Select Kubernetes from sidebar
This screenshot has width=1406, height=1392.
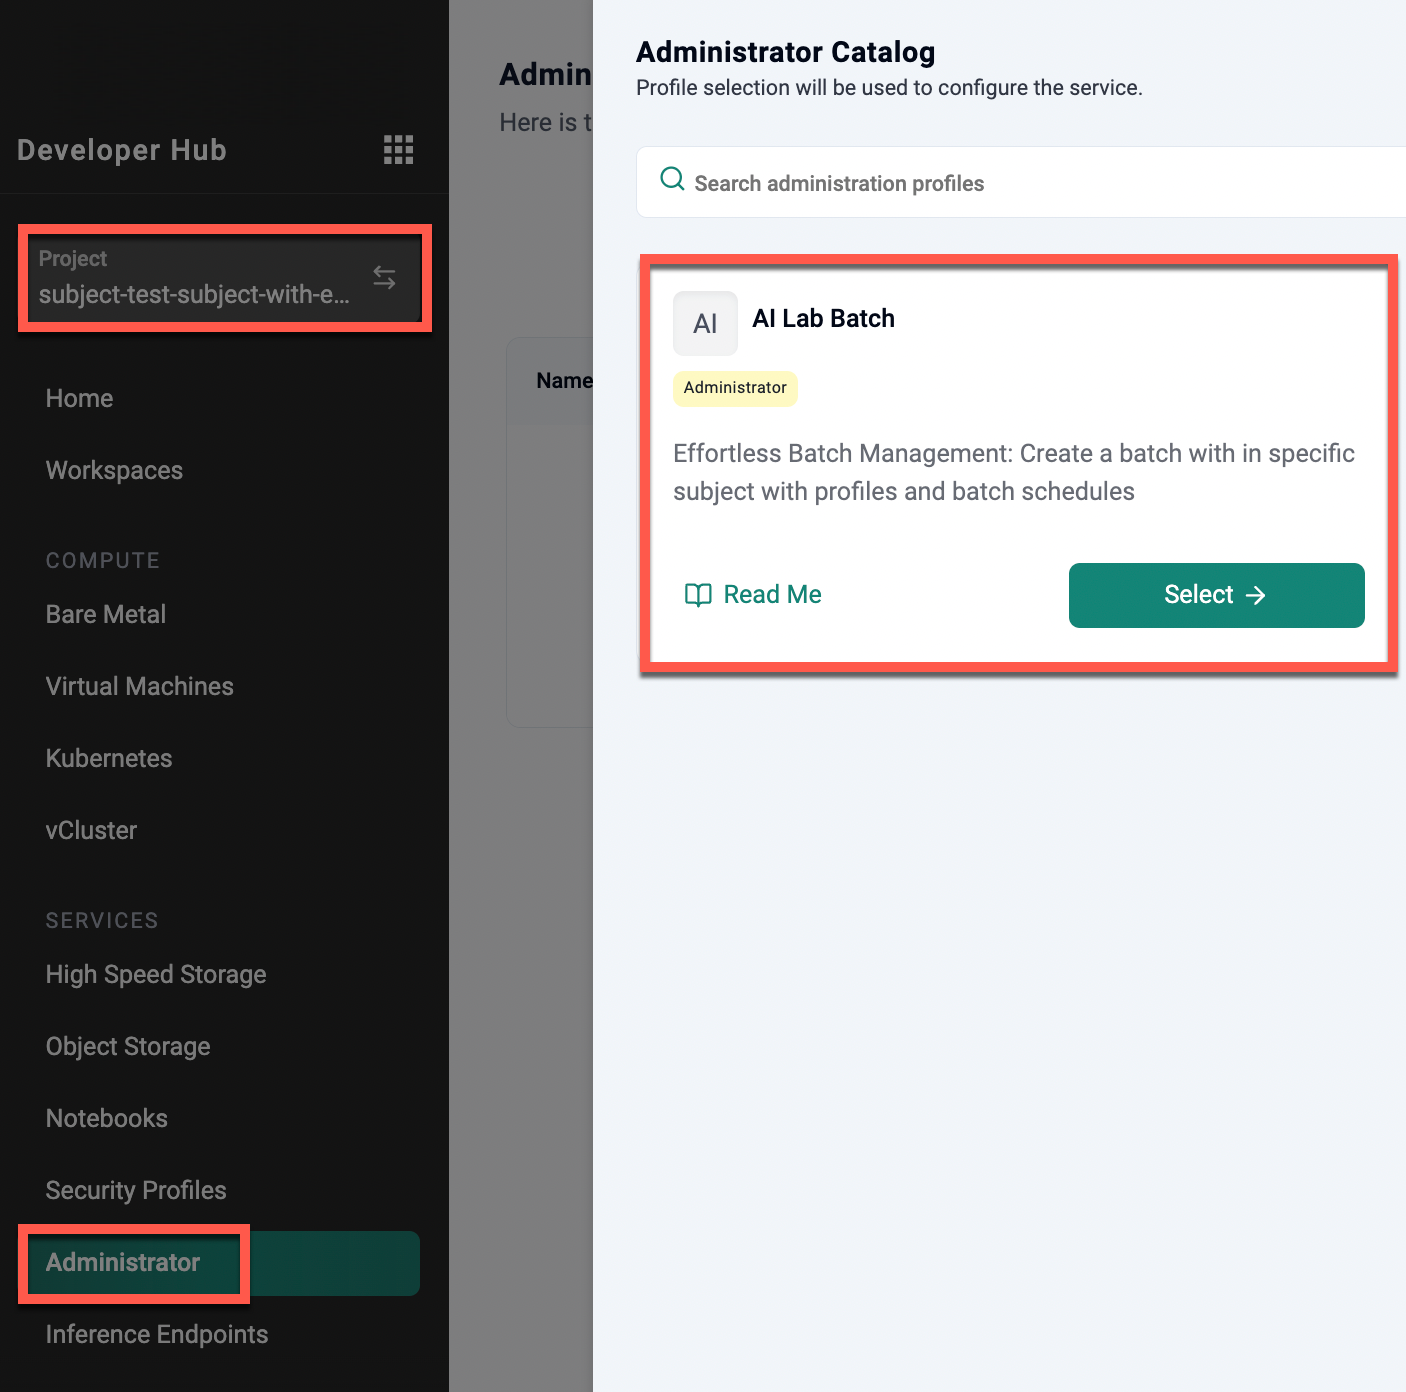(x=109, y=758)
